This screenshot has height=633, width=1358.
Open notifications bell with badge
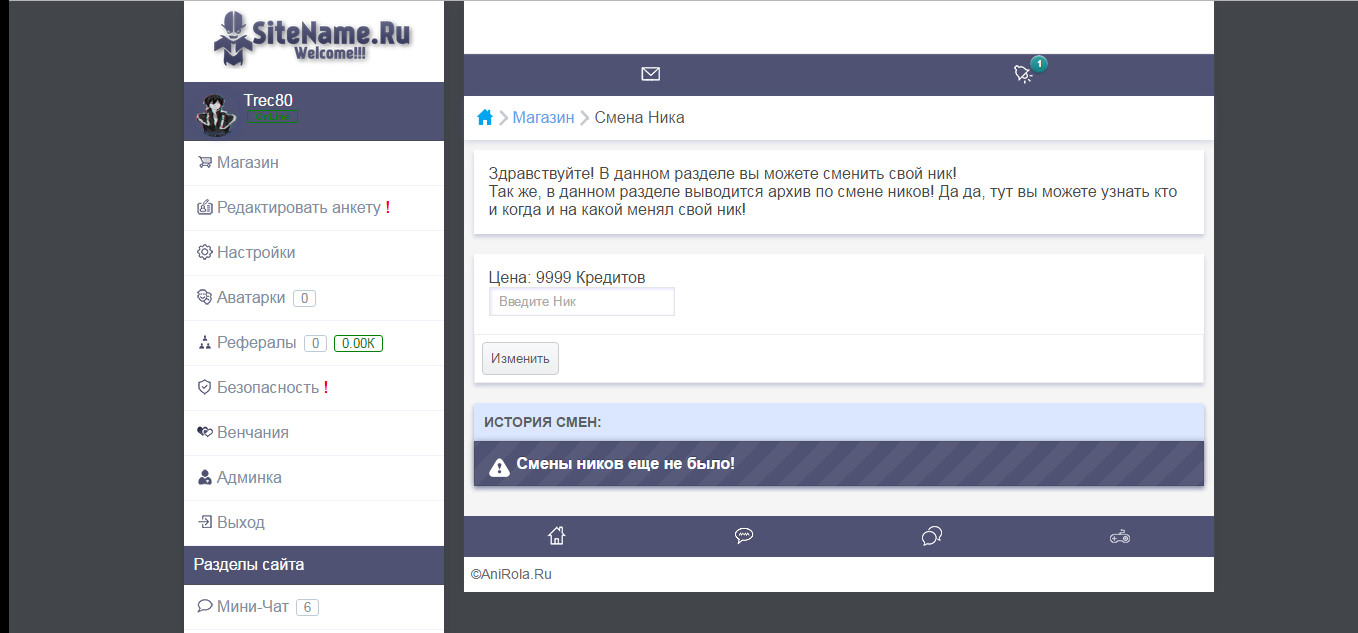point(1024,74)
